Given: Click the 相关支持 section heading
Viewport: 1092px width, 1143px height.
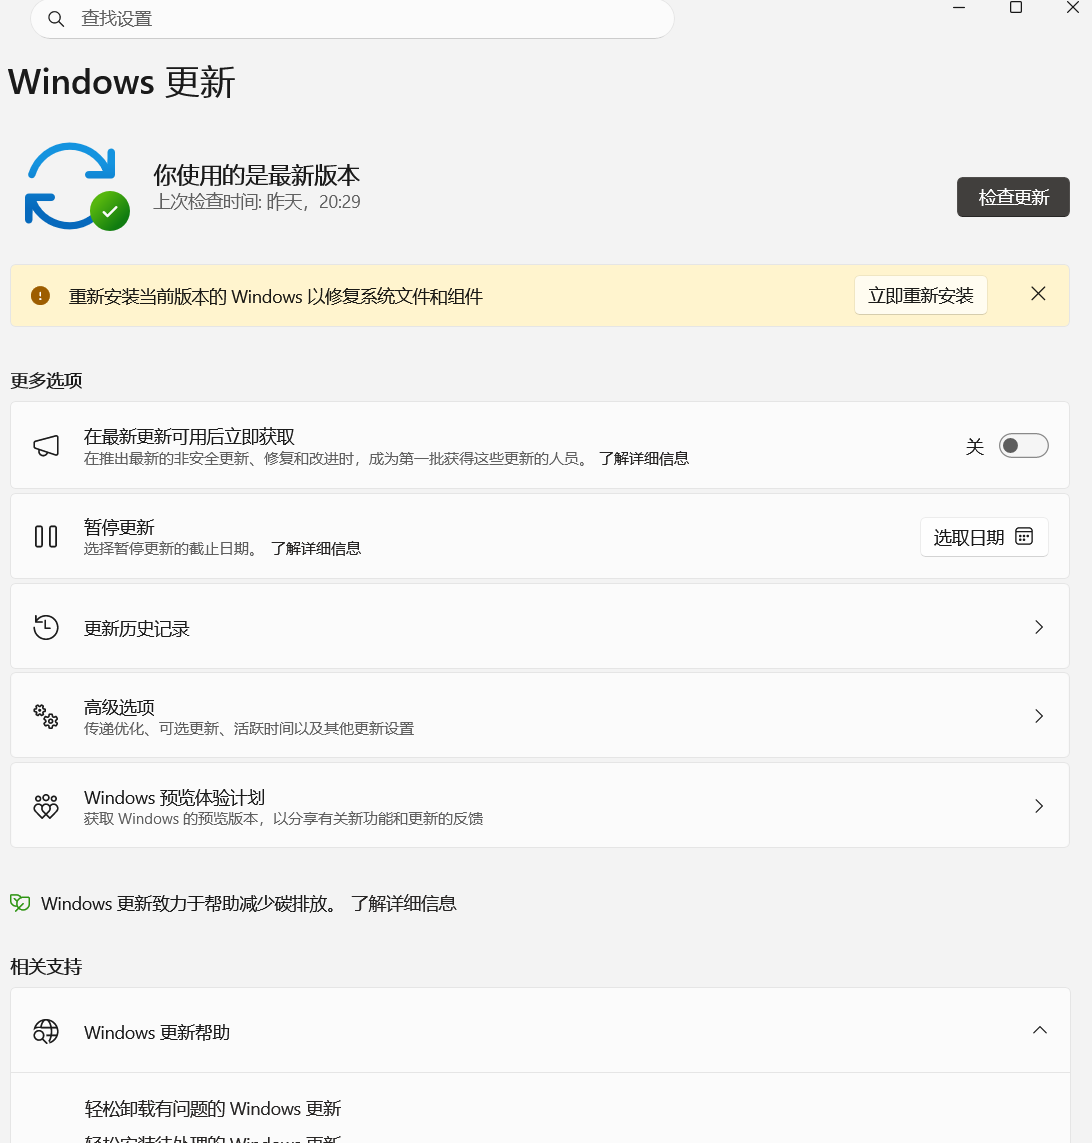Looking at the screenshot, I should pyautogui.click(x=46, y=967).
